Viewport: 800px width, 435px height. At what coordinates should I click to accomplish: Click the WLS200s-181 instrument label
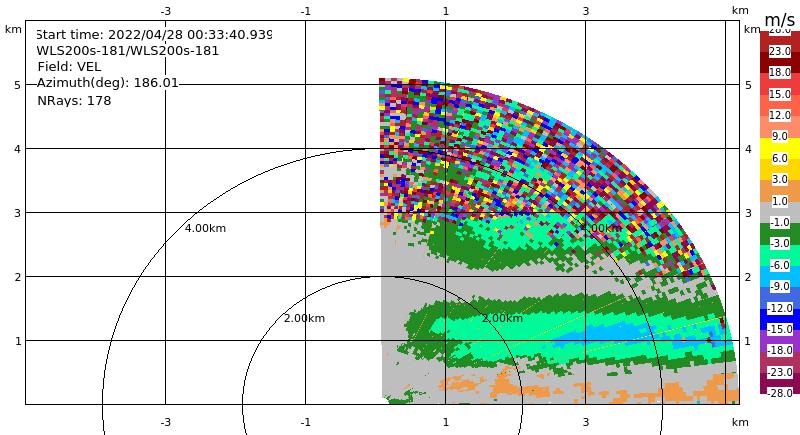pos(128,51)
